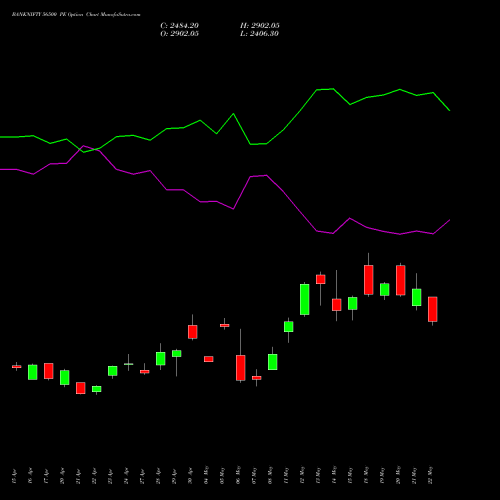Screen dimensions: 500x500
Task: Select the small red candle above 27 Apr
Action: 145,371
